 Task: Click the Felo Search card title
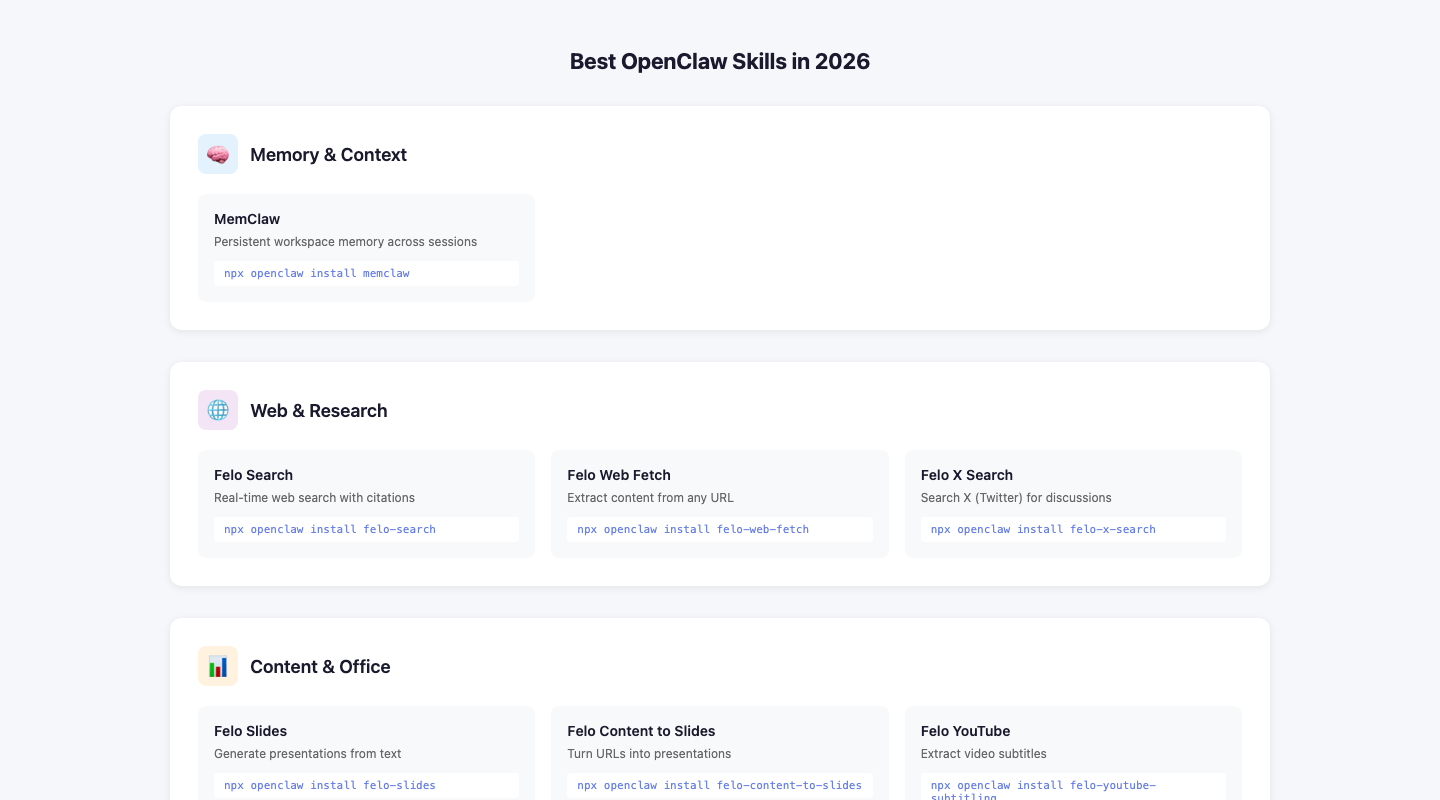253,475
